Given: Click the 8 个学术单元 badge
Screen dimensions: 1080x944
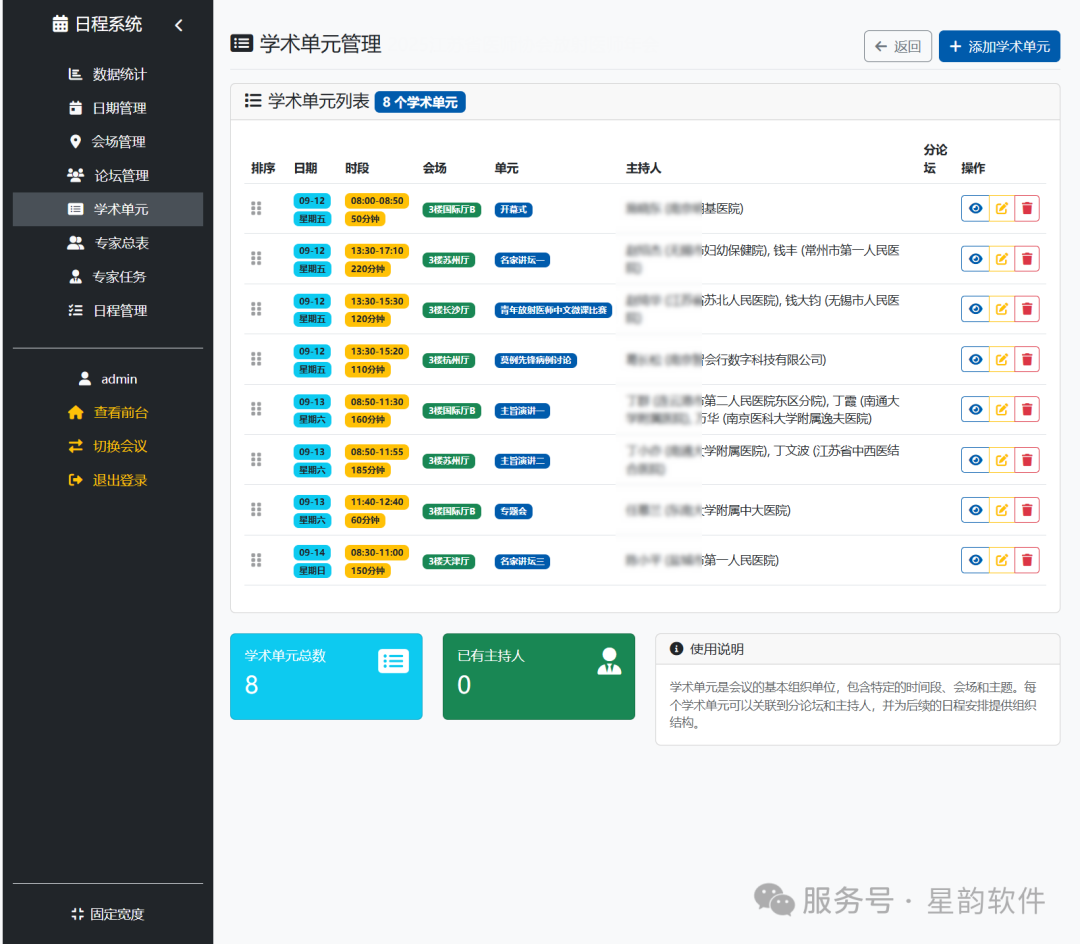Looking at the screenshot, I should point(420,102).
